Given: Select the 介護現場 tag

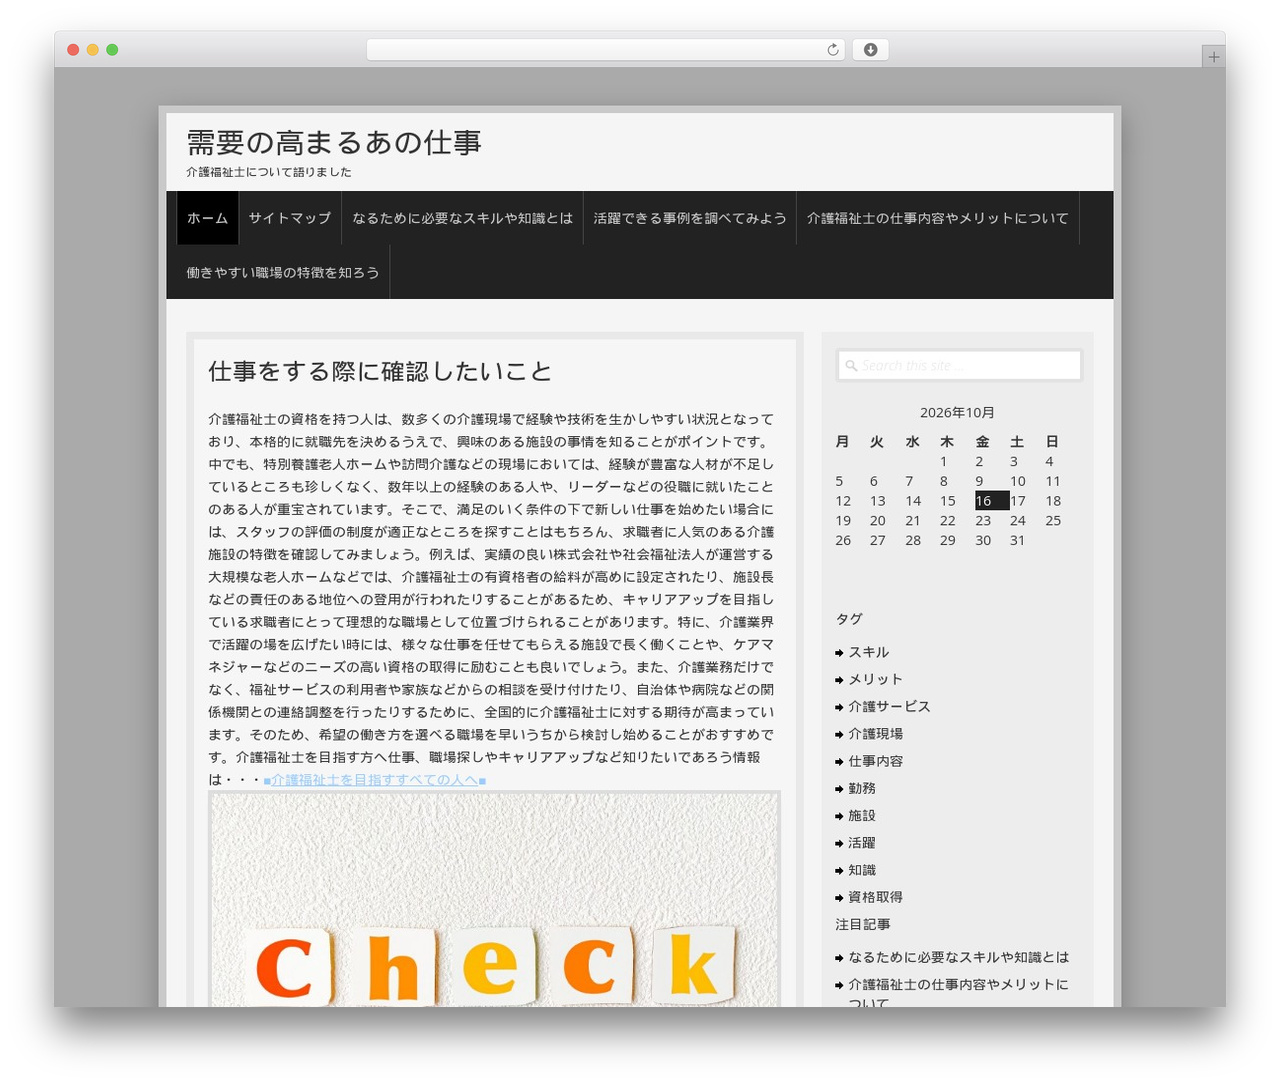Looking at the screenshot, I should (875, 734).
